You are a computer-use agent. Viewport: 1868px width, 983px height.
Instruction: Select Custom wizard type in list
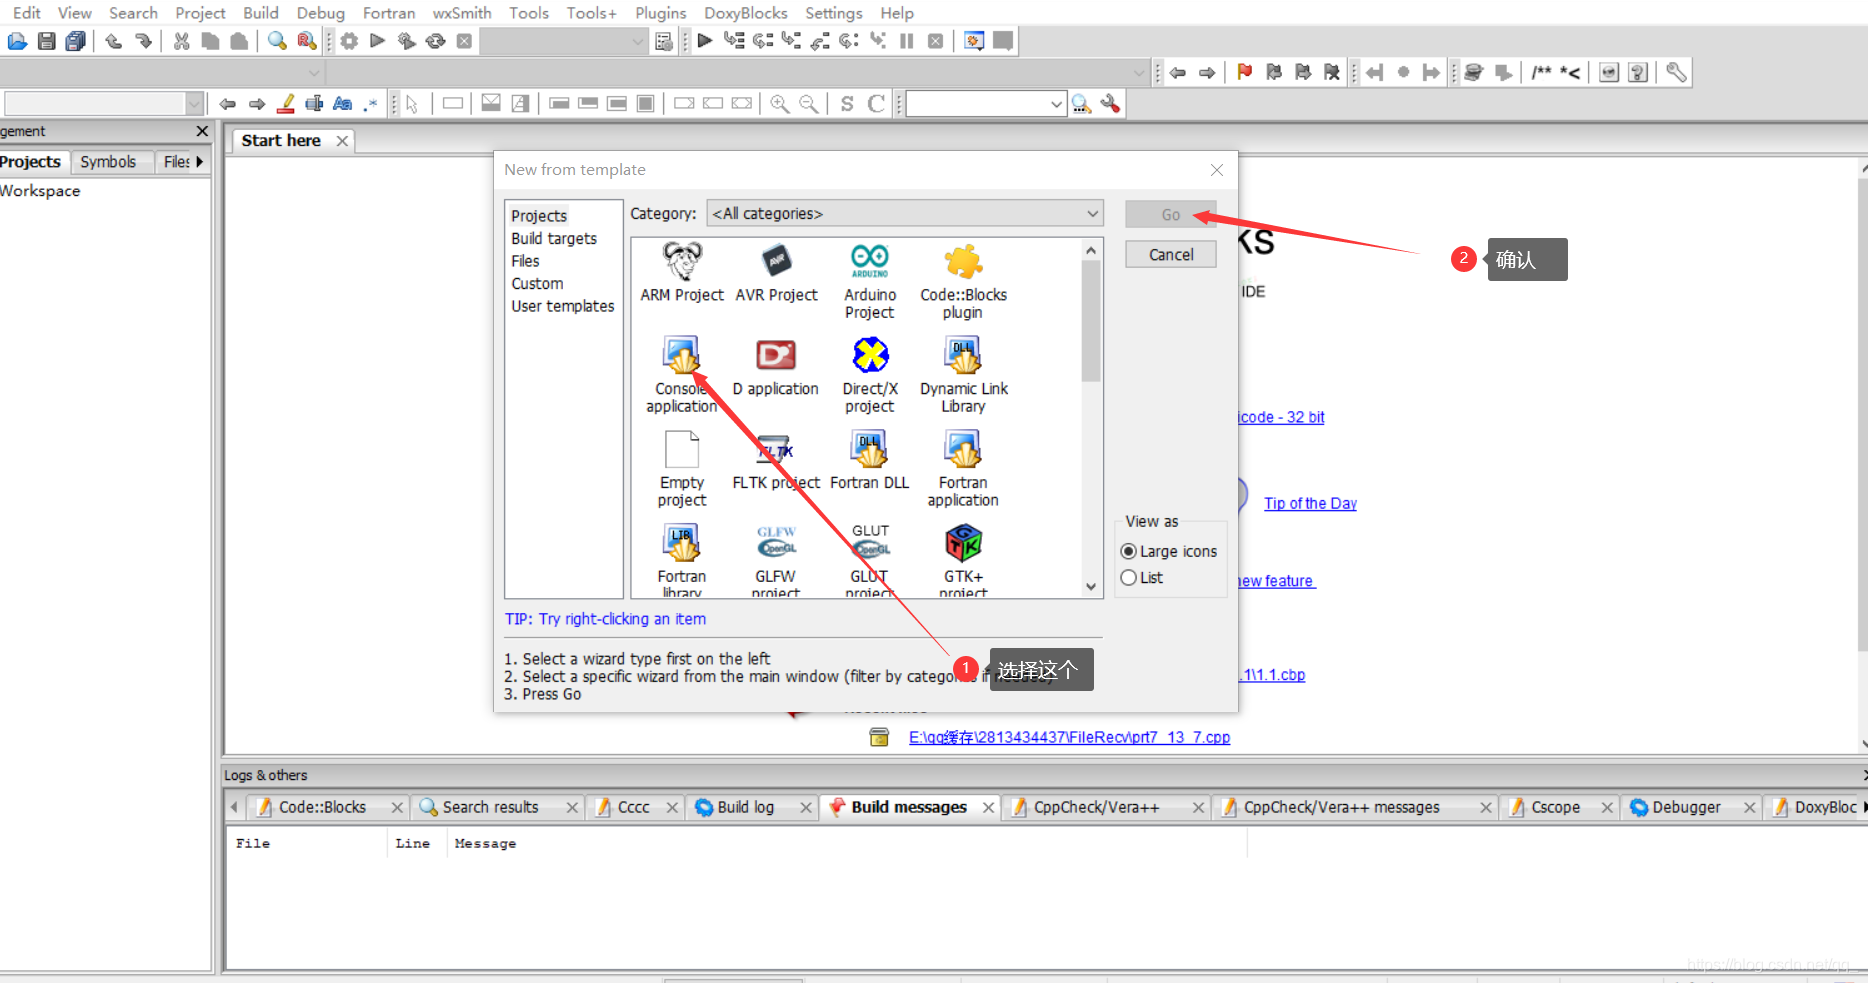pyautogui.click(x=537, y=284)
